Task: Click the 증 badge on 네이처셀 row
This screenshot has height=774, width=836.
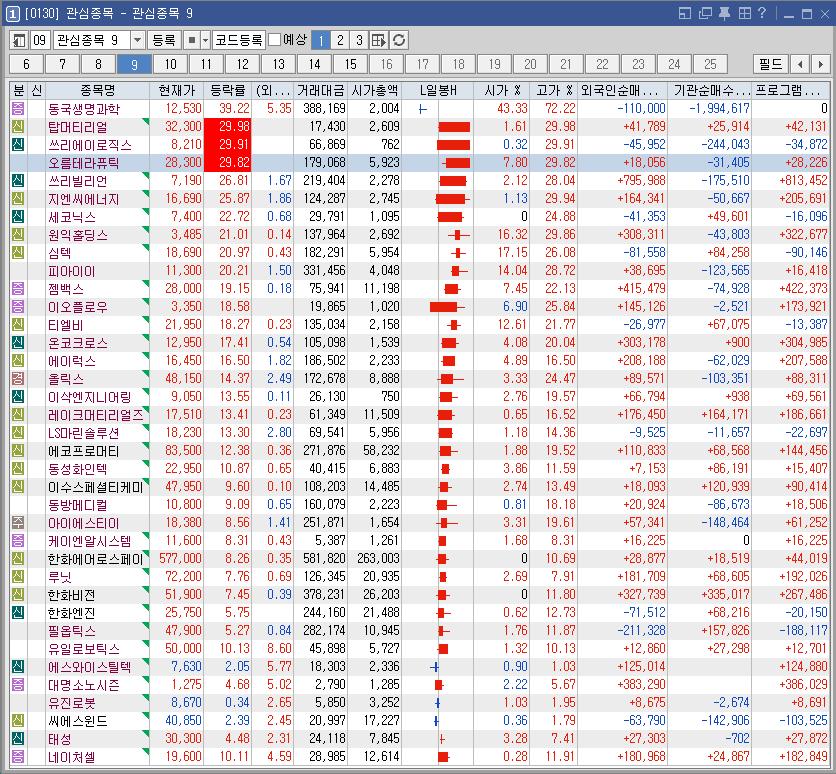Action: 18,756
